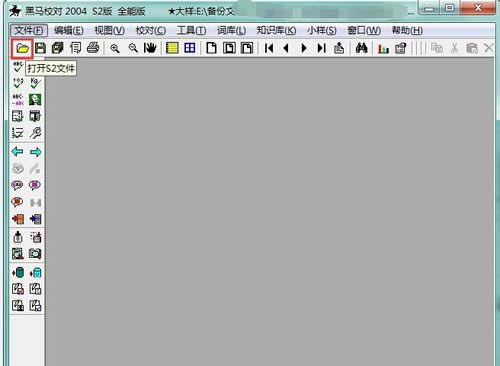
Task: Click the blue arrow grey import icon
Action: pyautogui.click(x=35, y=219)
